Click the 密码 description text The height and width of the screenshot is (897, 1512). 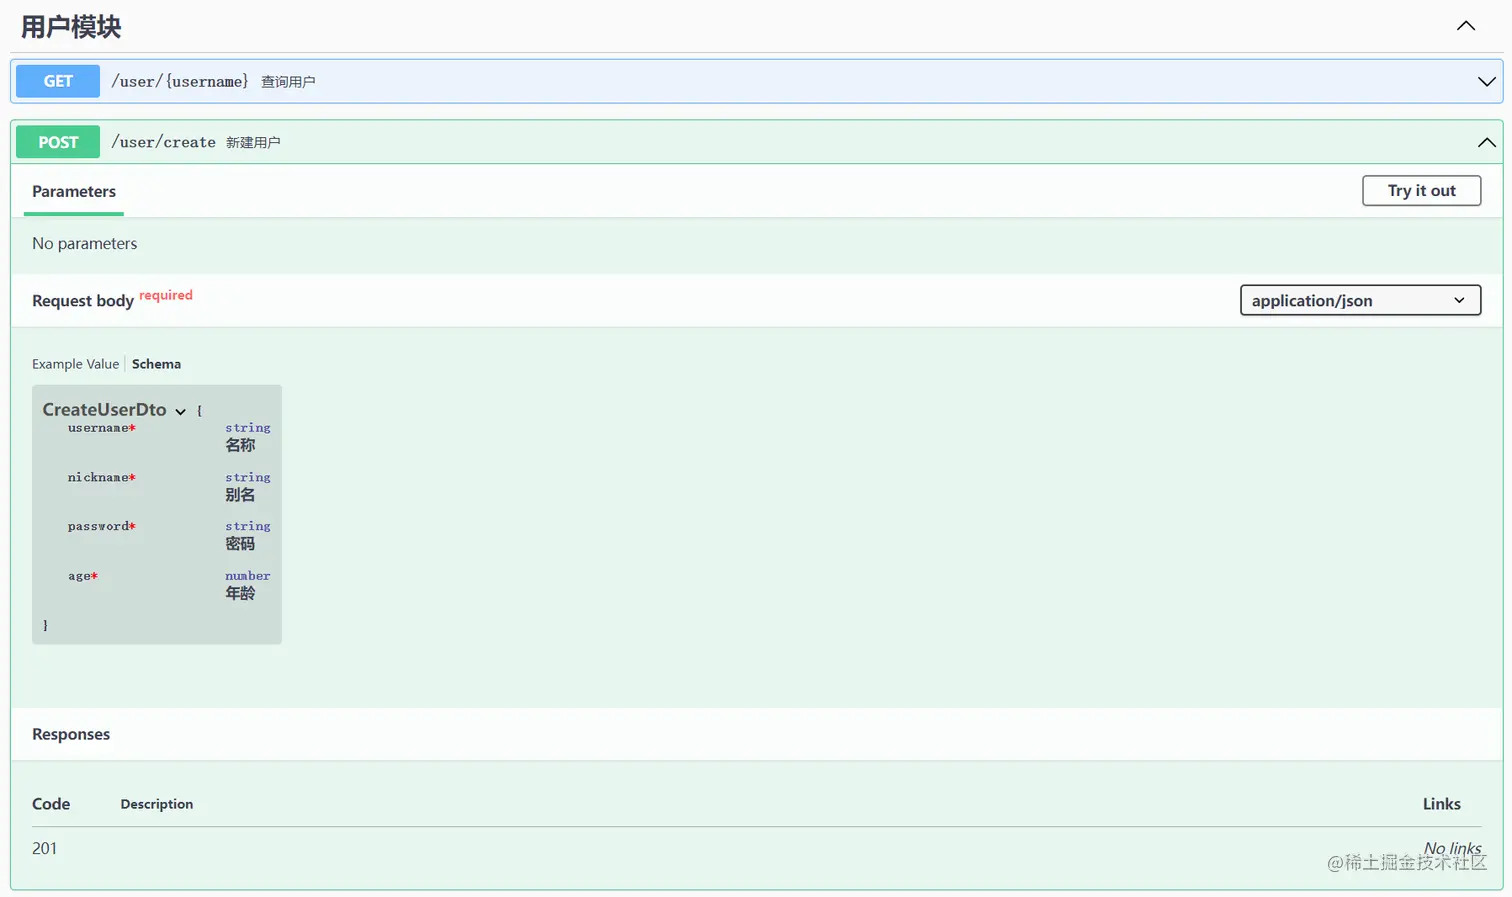tap(240, 544)
